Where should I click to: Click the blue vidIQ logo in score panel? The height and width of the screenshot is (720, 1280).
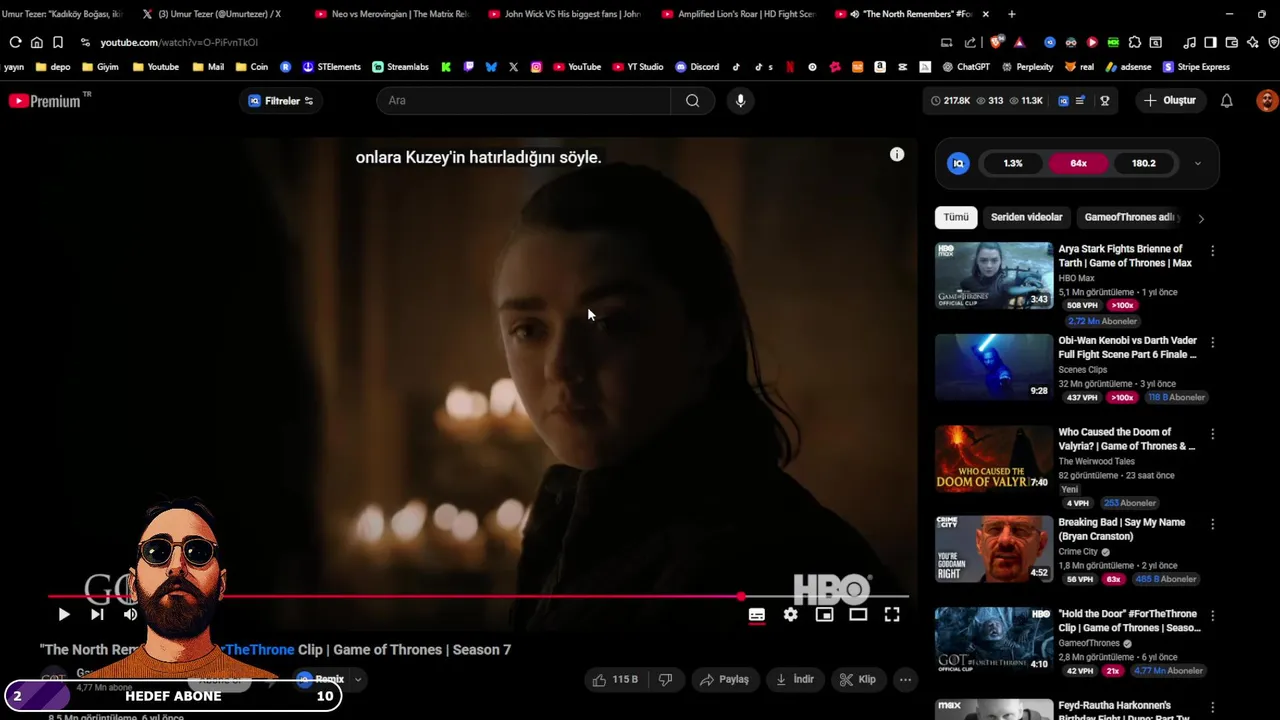[x=958, y=163]
